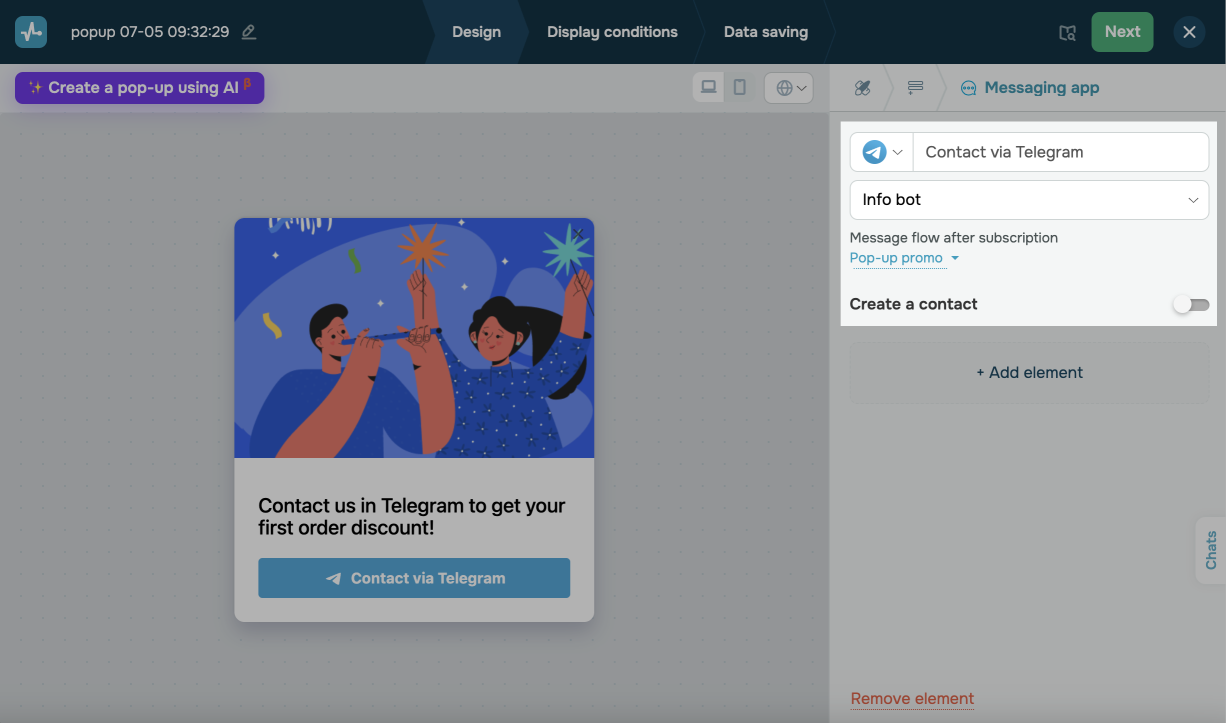Switch to desktop preview mode

pyautogui.click(x=708, y=87)
